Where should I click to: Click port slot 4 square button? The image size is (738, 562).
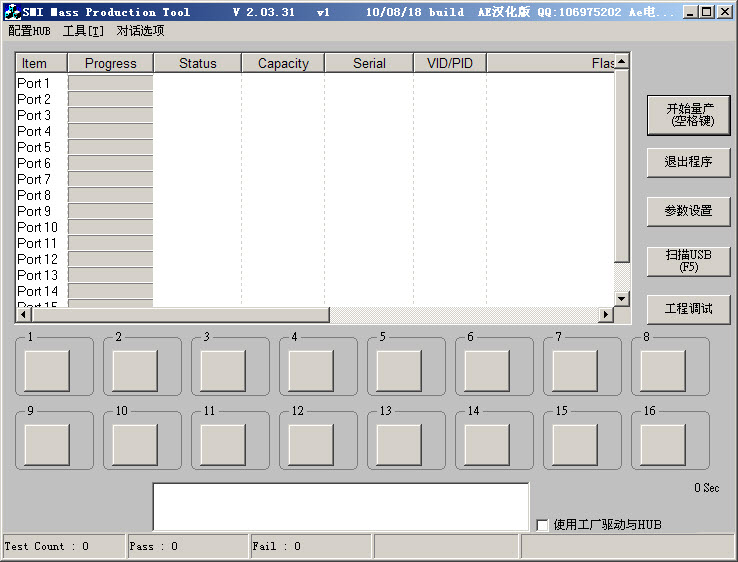click(311, 370)
